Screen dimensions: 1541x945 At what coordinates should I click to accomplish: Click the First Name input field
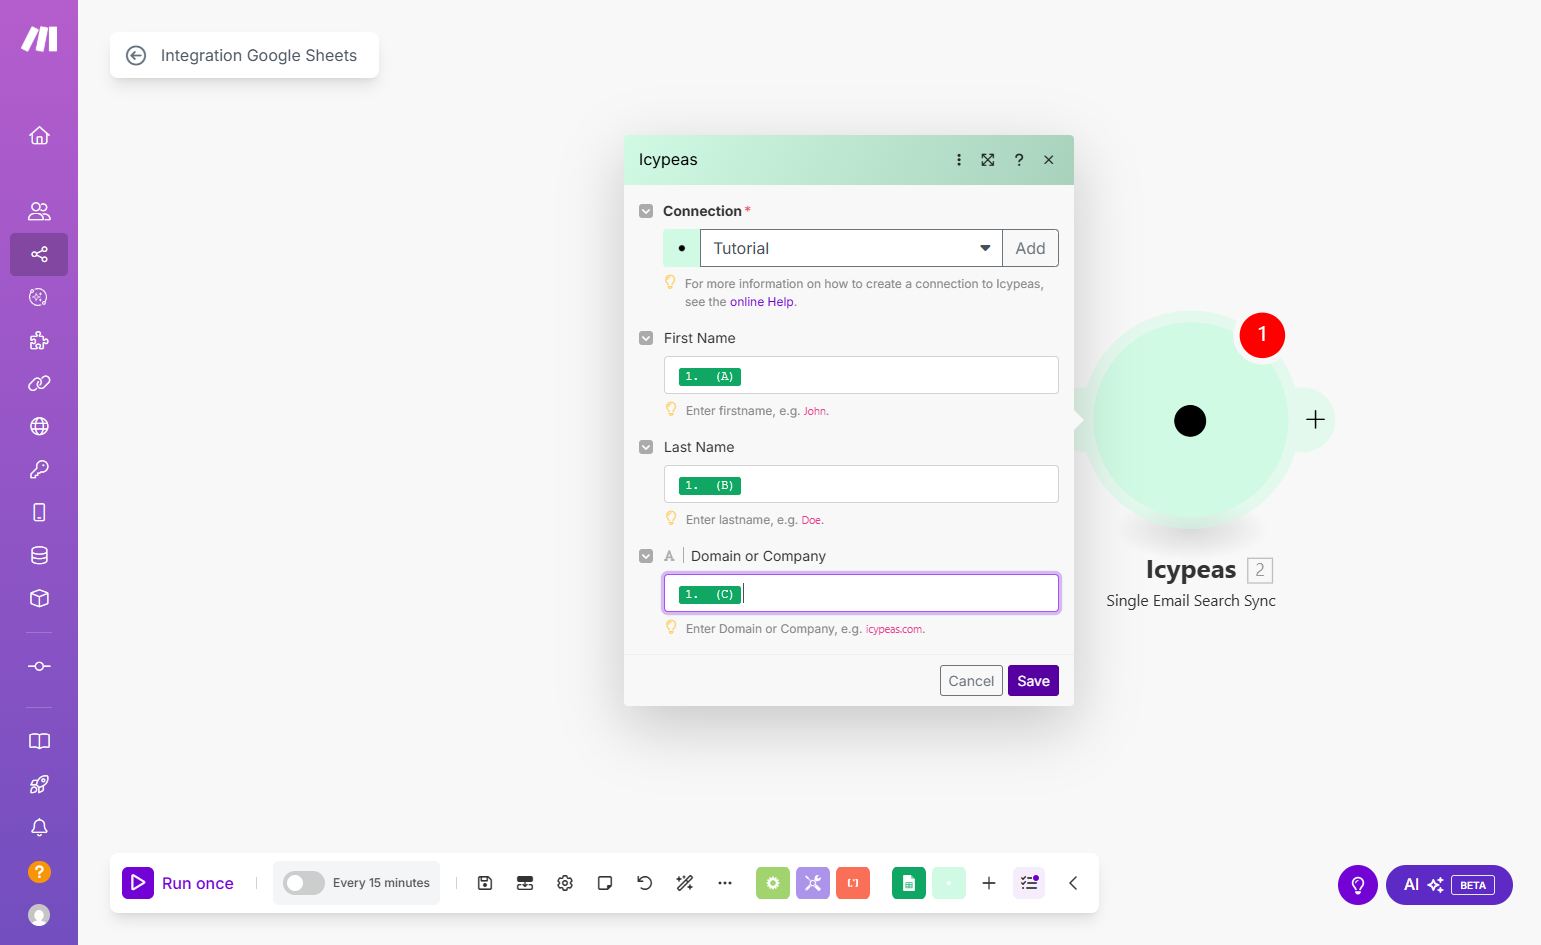point(861,375)
